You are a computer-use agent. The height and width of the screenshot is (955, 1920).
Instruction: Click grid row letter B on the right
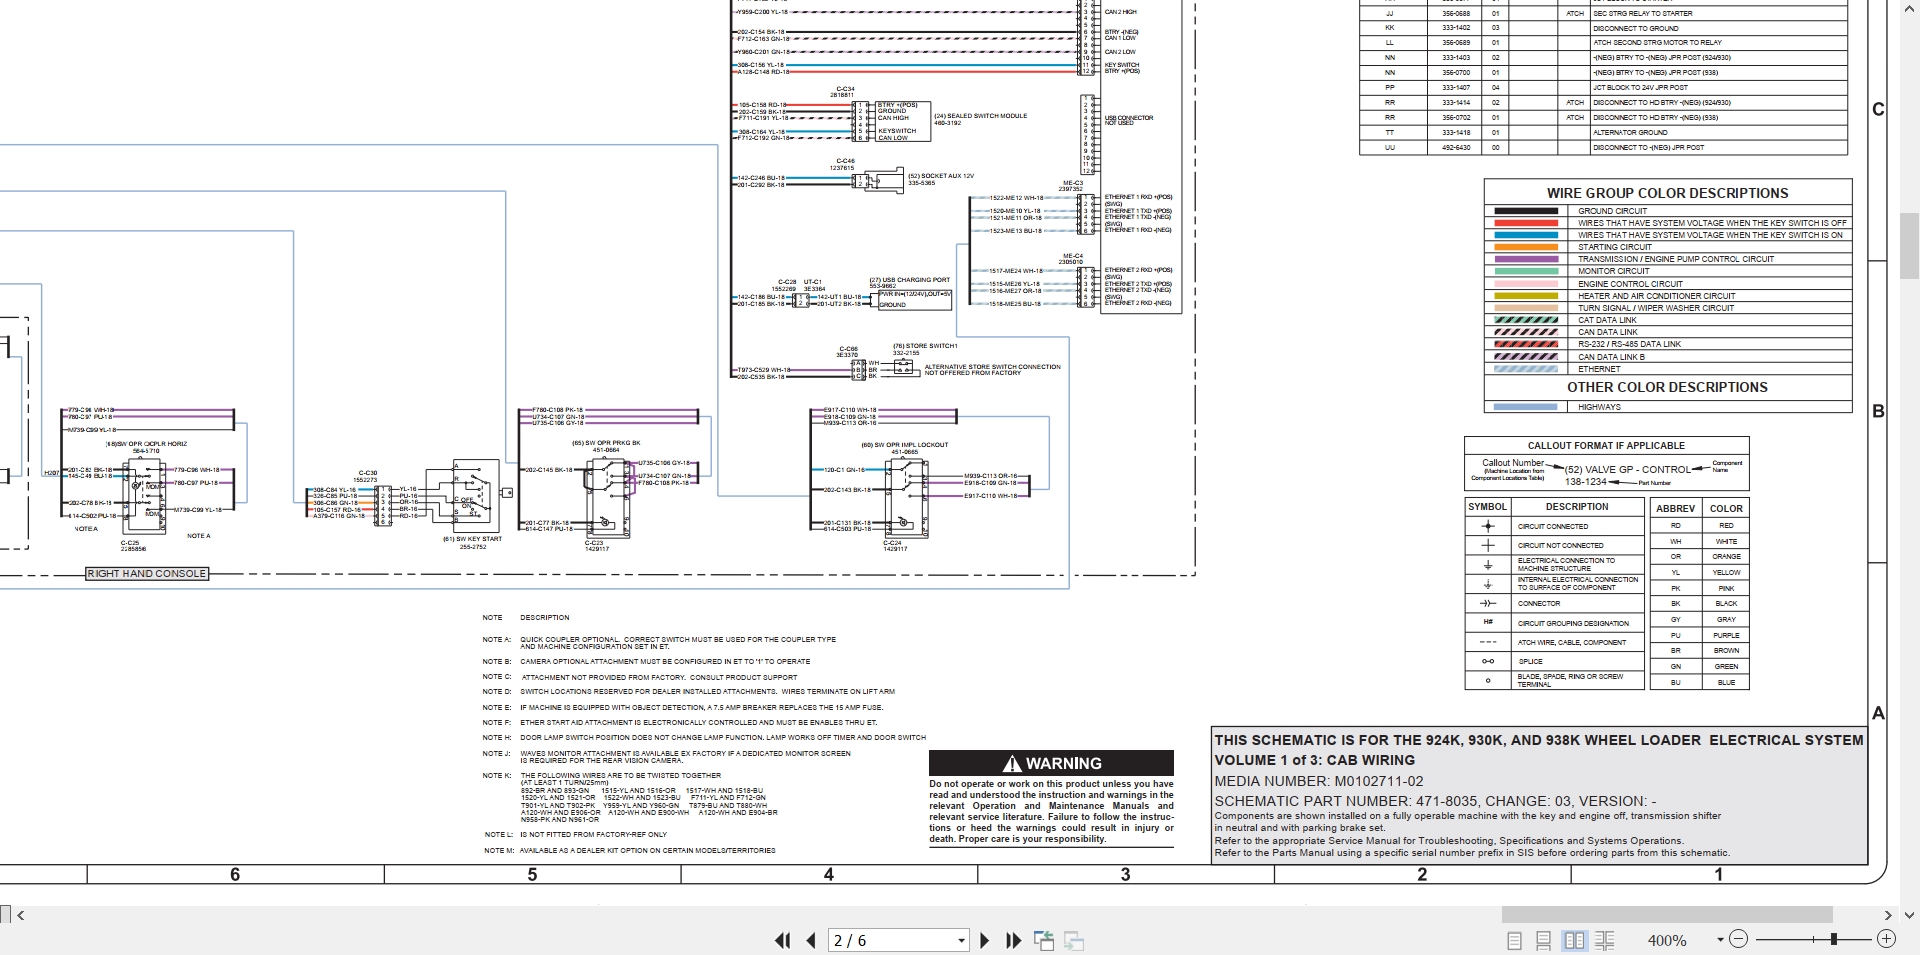tap(1878, 411)
